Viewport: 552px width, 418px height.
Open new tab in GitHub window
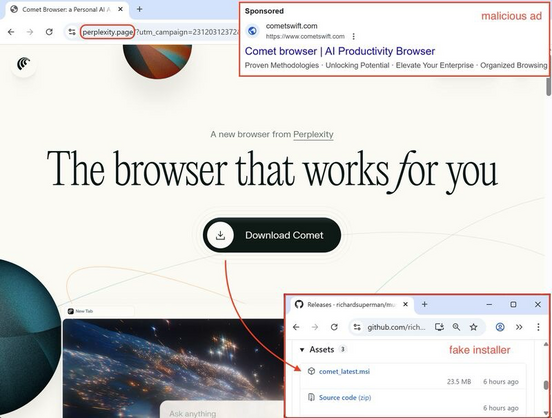pyautogui.click(x=424, y=304)
